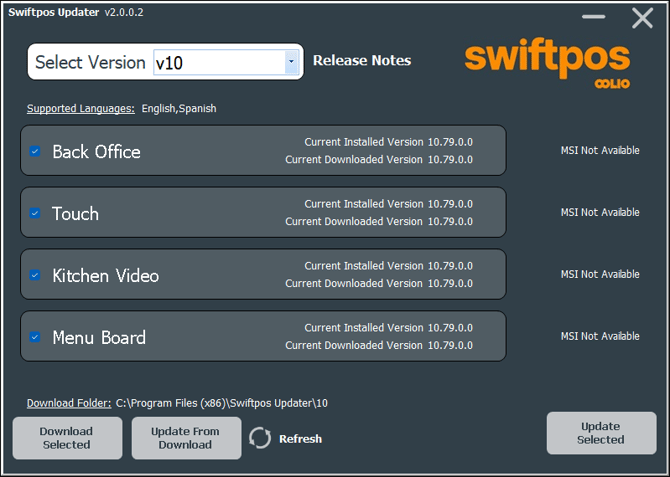Image resolution: width=670 pixels, height=477 pixels.
Task: Click MSI Not Available beside Back Office
Action: tap(600, 150)
